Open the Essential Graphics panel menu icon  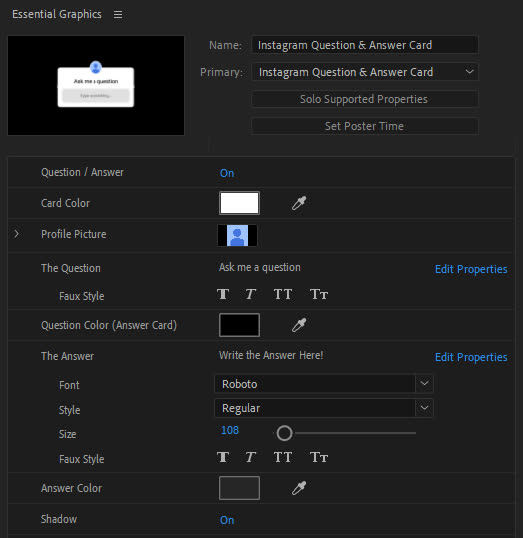point(118,14)
